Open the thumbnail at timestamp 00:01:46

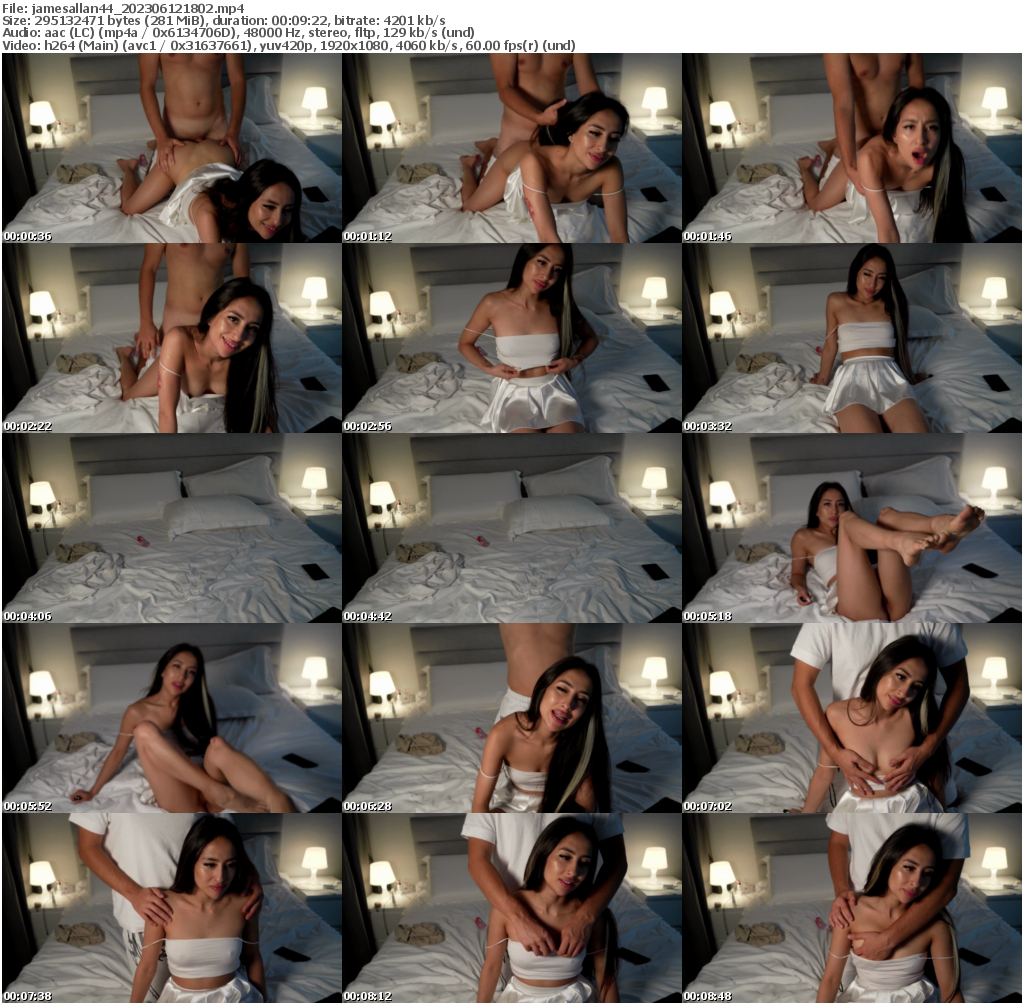[x=851, y=148]
